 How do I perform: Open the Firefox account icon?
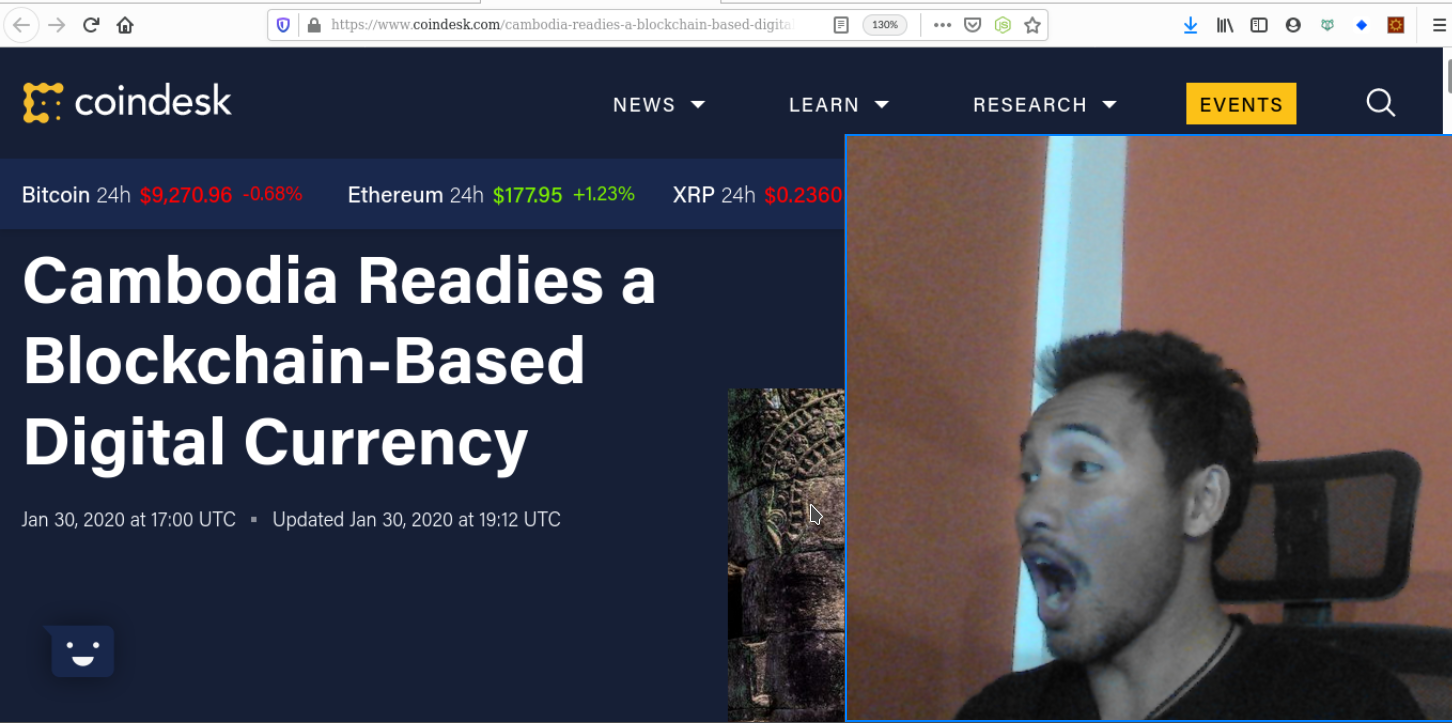click(x=1293, y=25)
